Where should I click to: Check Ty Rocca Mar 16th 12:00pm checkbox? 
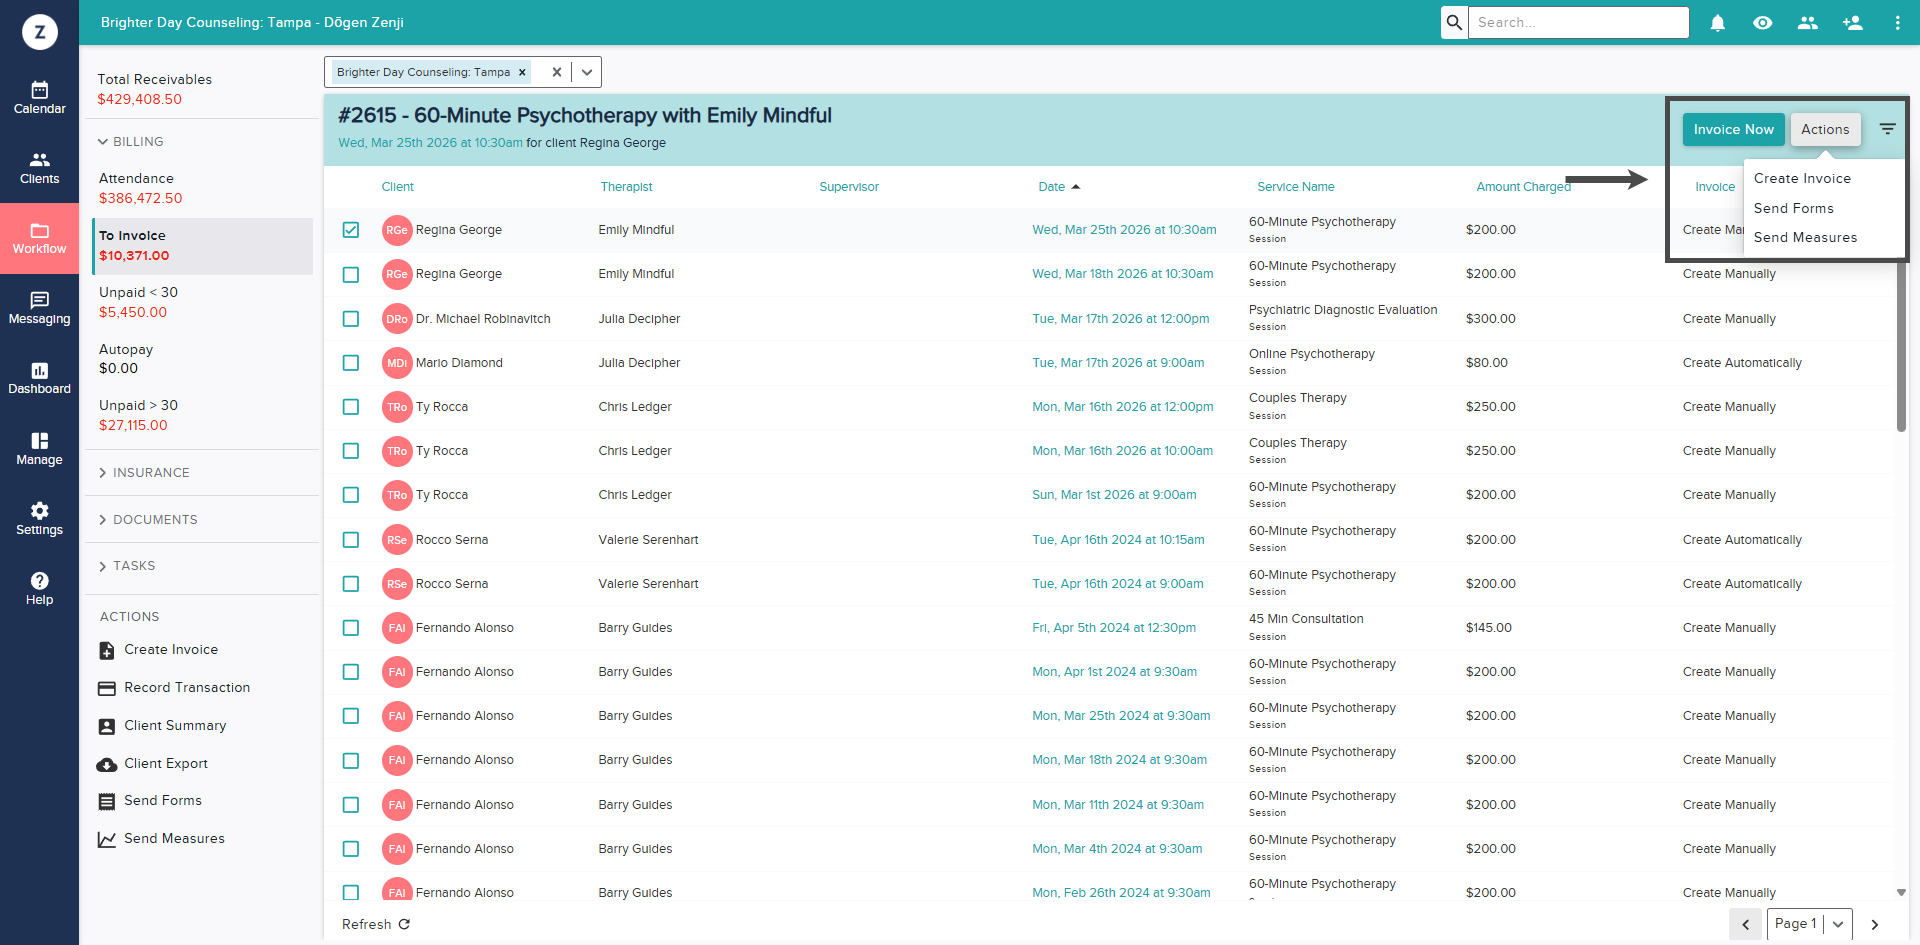pyautogui.click(x=351, y=407)
